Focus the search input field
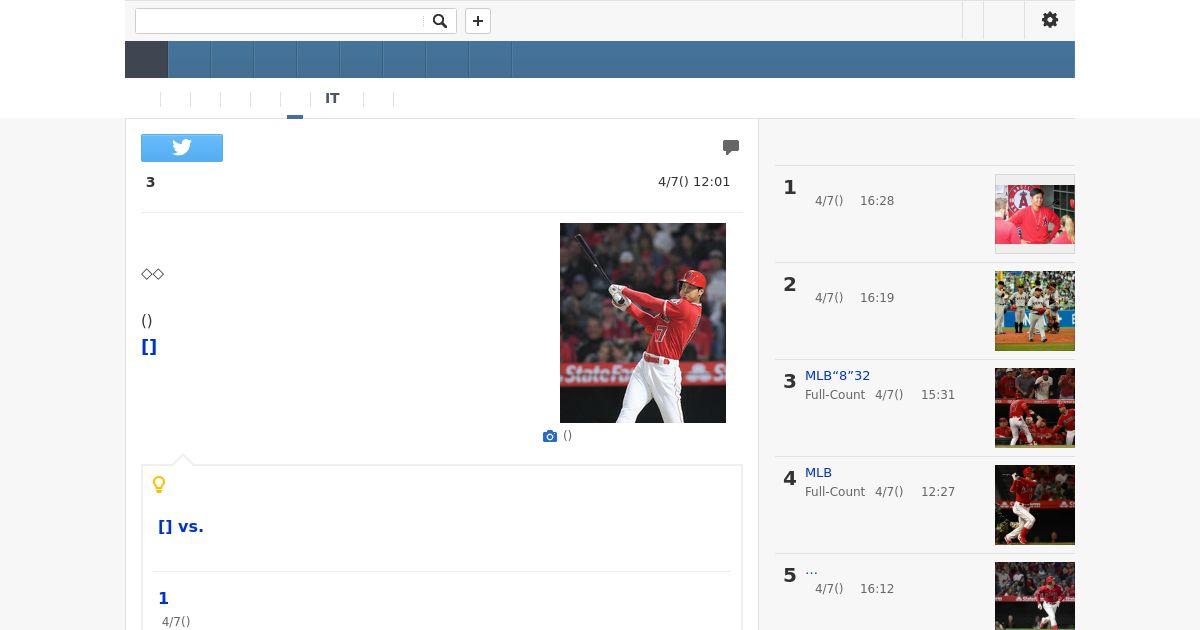Screen dimensions: 1200x630 tap(280, 21)
